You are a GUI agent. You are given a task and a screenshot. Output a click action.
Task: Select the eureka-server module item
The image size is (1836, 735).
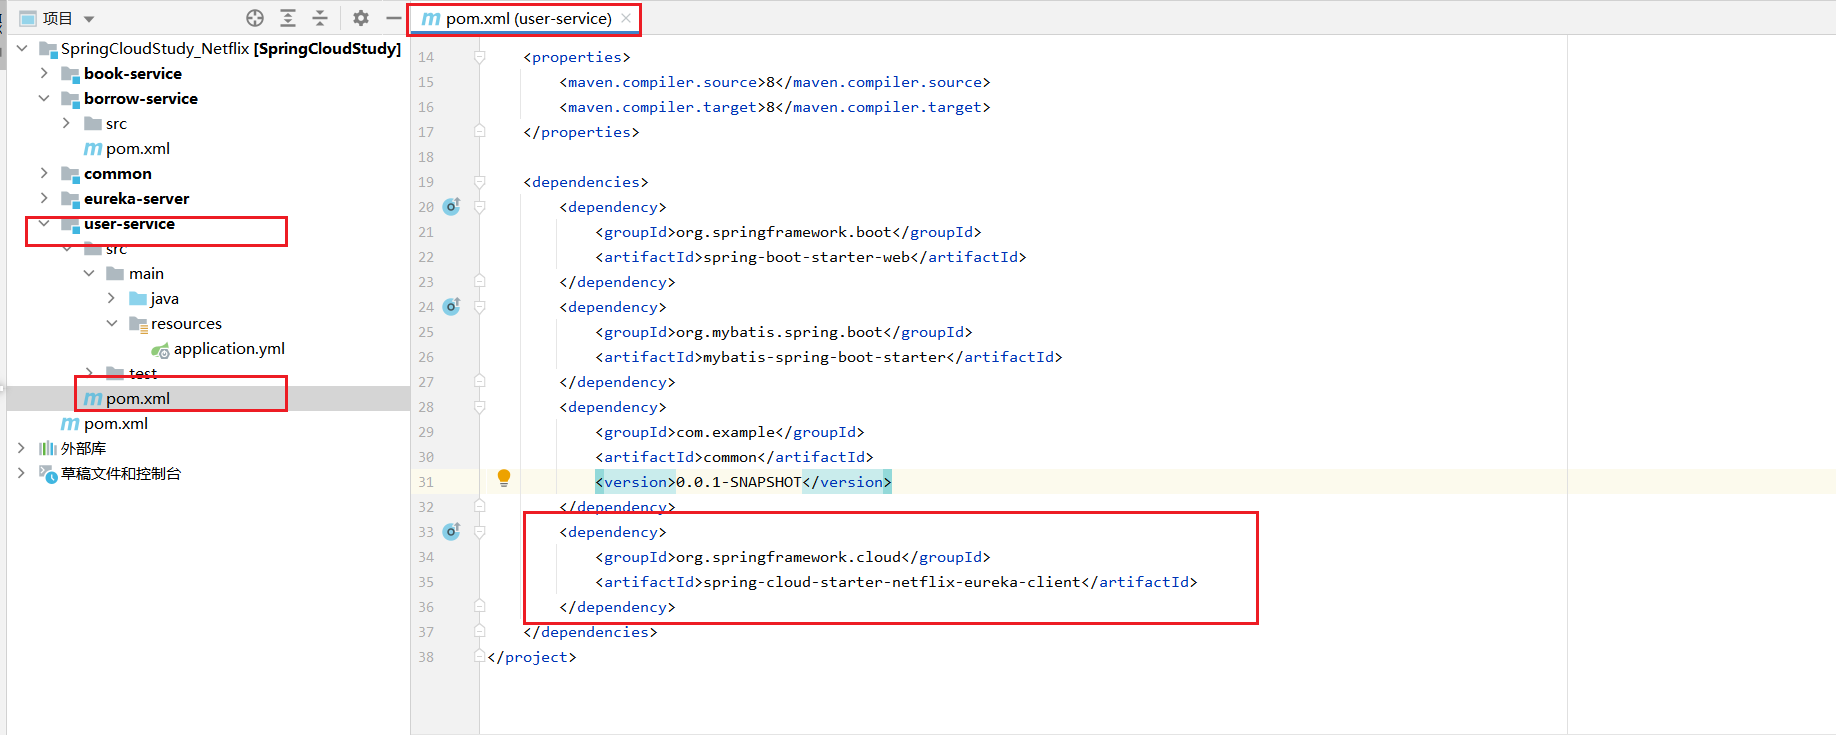click(137, 198)
